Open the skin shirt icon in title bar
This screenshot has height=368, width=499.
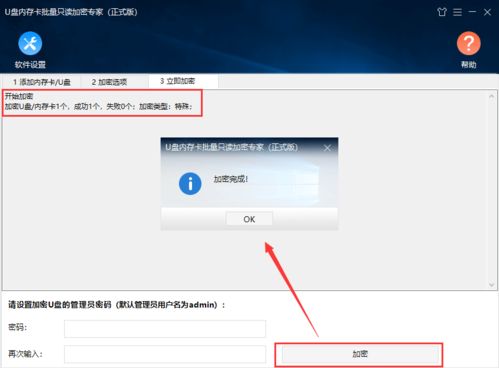[442, 12]
